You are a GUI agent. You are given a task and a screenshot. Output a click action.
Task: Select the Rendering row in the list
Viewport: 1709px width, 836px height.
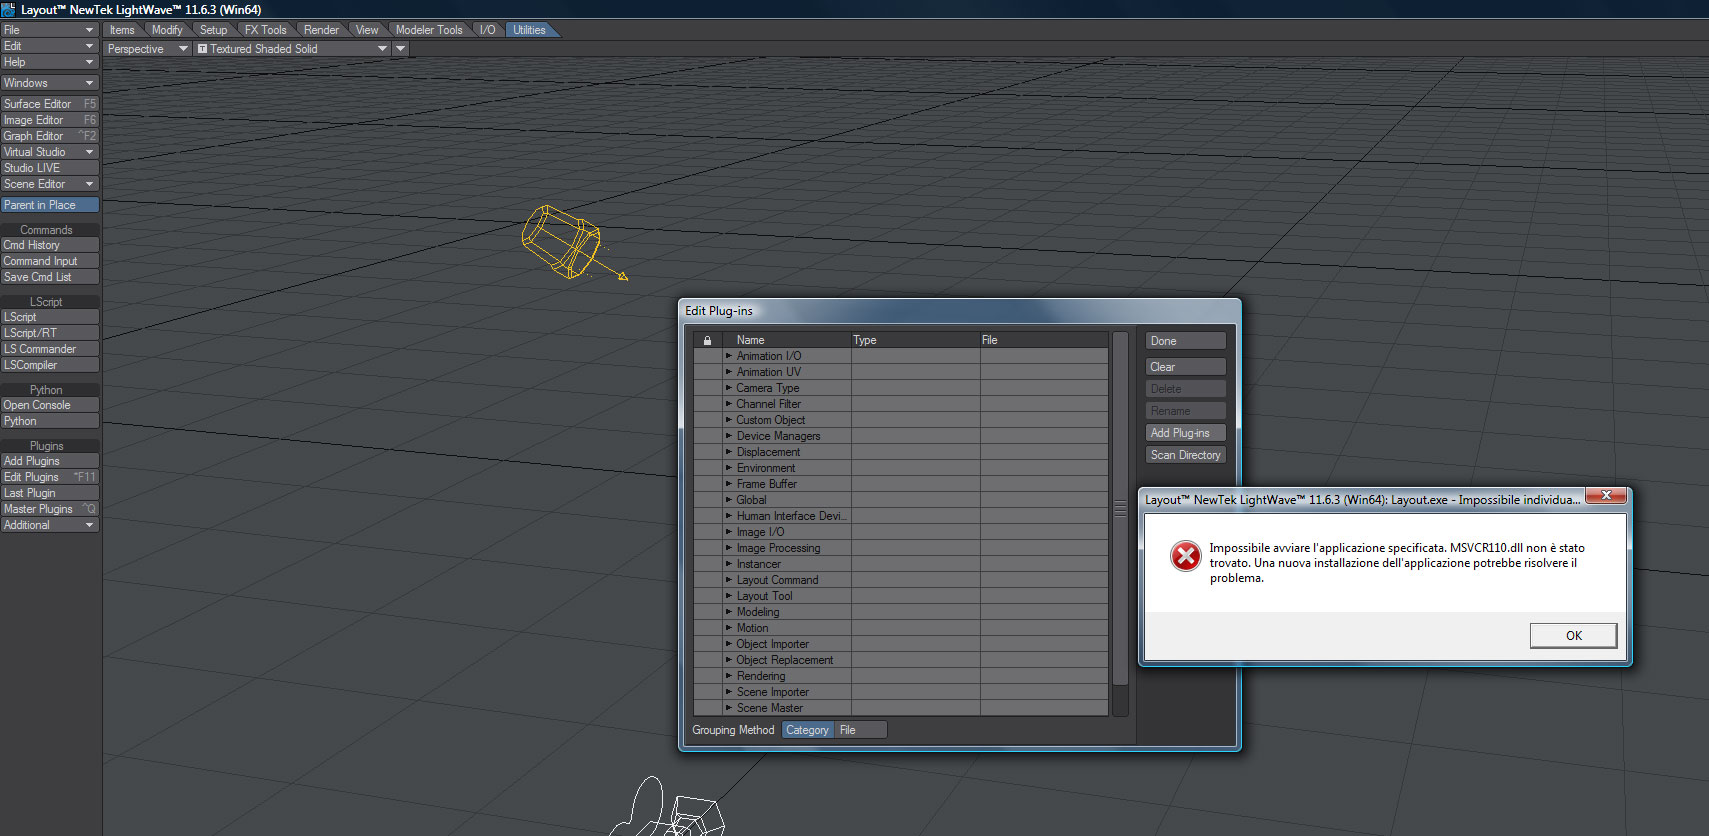pos(901,676)
